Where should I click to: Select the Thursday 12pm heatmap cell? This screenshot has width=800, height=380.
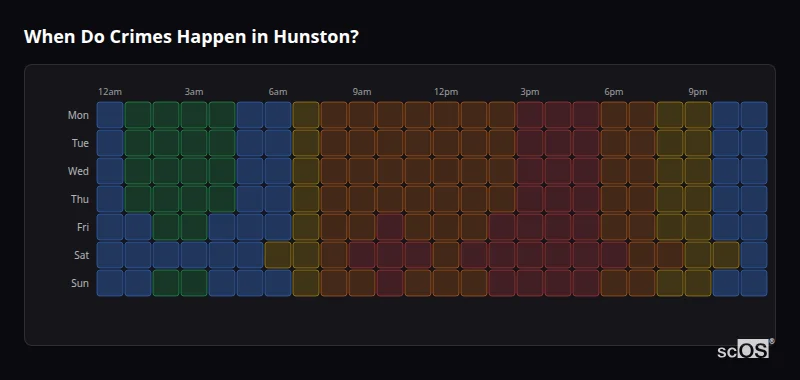(x=446, y=199)
